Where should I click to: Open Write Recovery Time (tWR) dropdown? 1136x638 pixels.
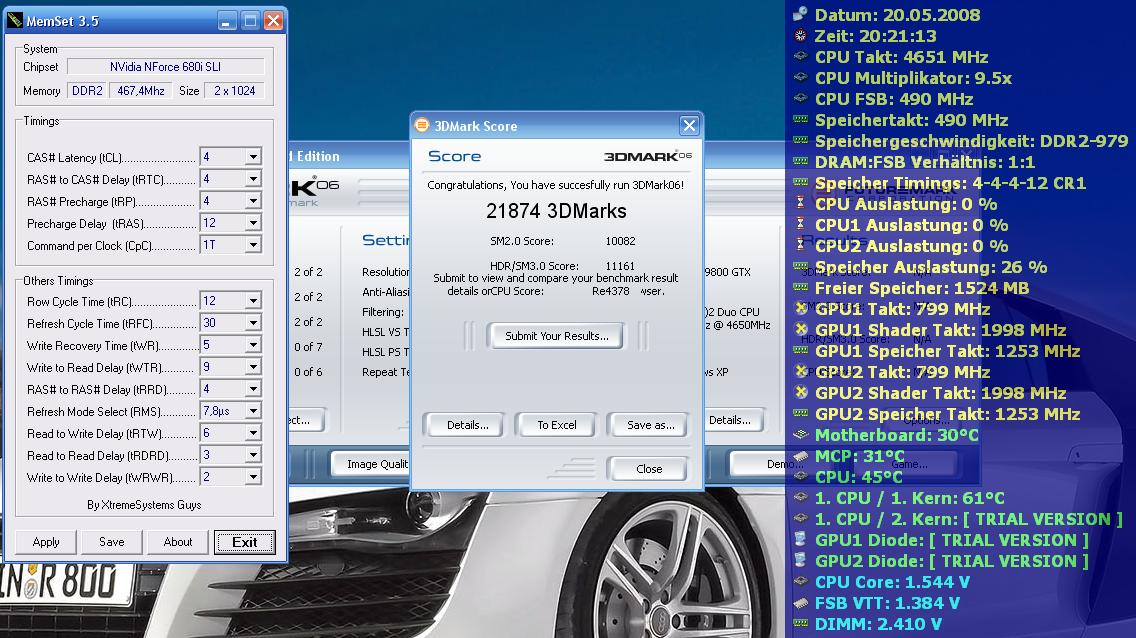pyautogui.click(x=253, y=345)
